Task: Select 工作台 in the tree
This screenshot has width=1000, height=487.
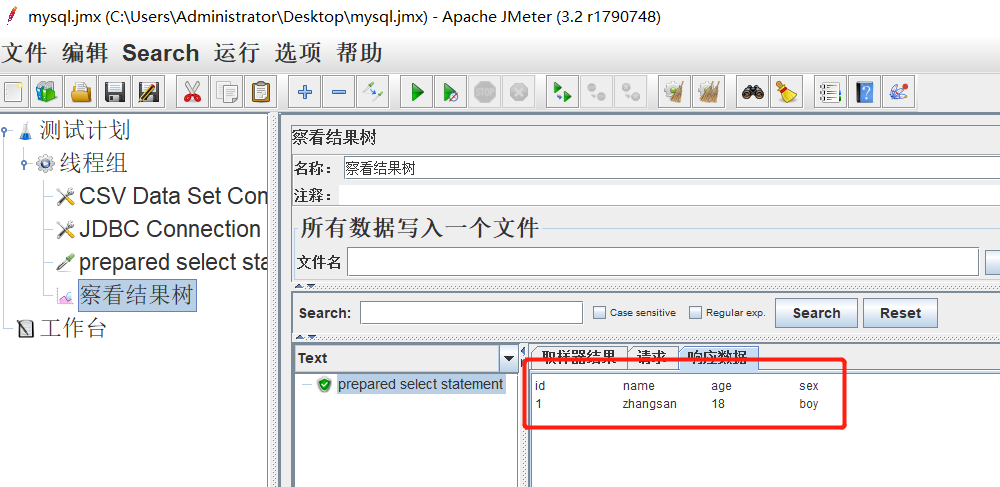Action: point(73,328)
